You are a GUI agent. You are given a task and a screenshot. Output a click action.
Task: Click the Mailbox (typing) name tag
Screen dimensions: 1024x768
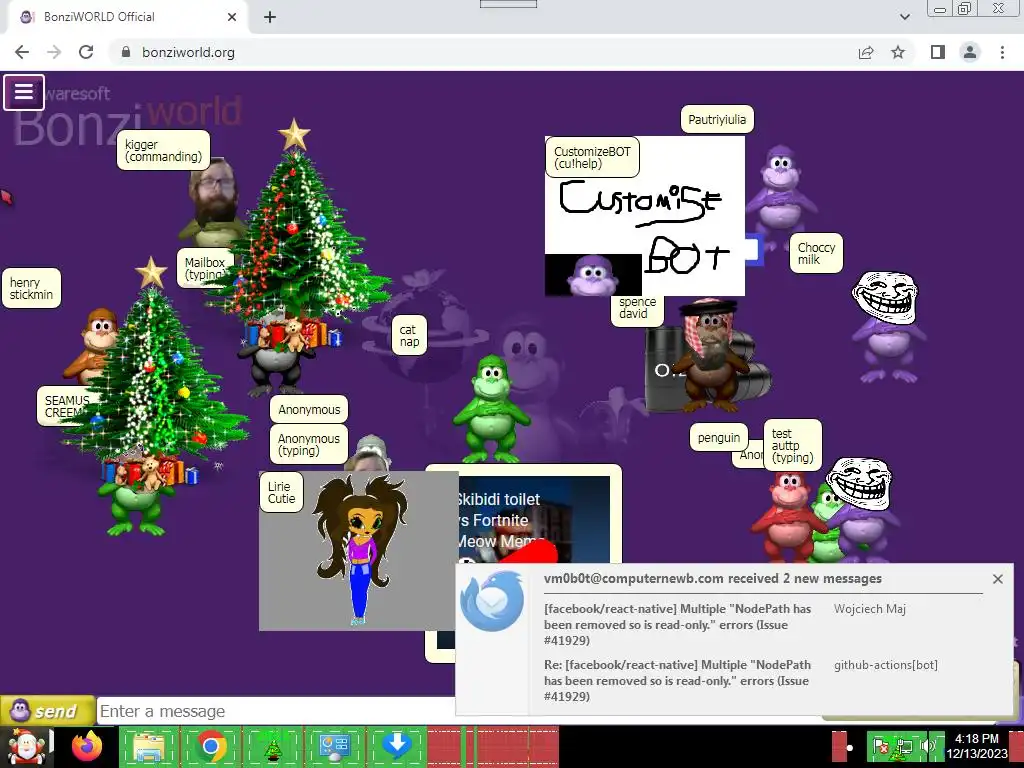[204, 268]
